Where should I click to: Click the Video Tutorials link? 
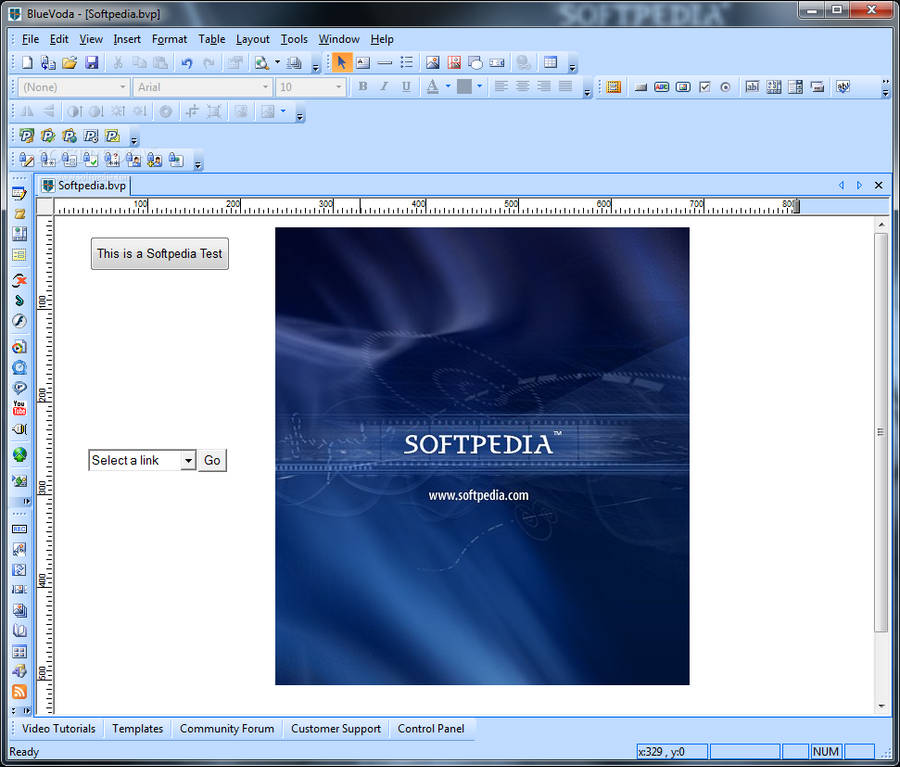59,729
